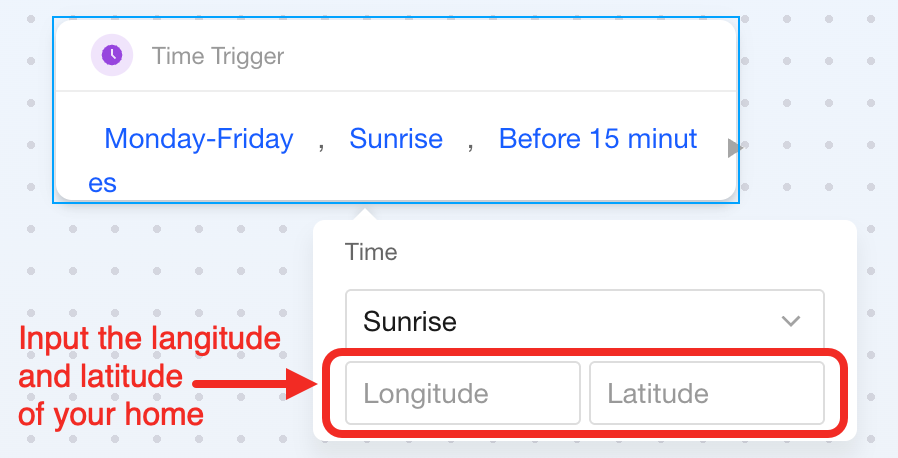The image size is (898, 458).
Task: Click the purple clock icon
Action: click(112, 55)
